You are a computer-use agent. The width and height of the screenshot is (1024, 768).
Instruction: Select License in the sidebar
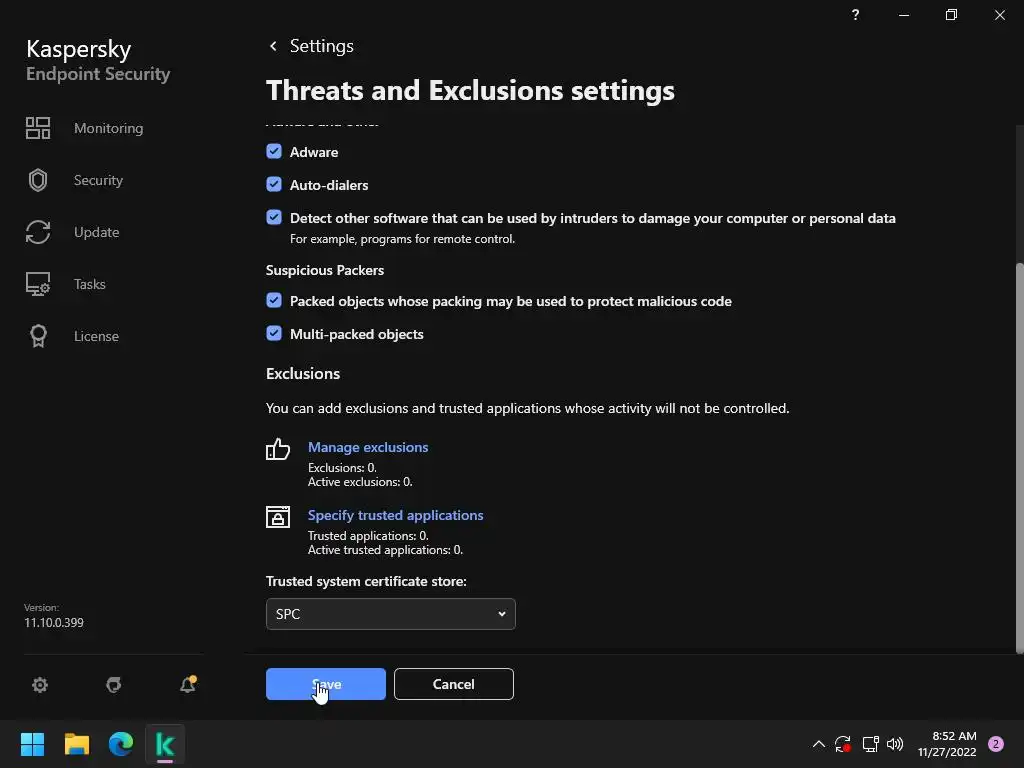(96, 336)
